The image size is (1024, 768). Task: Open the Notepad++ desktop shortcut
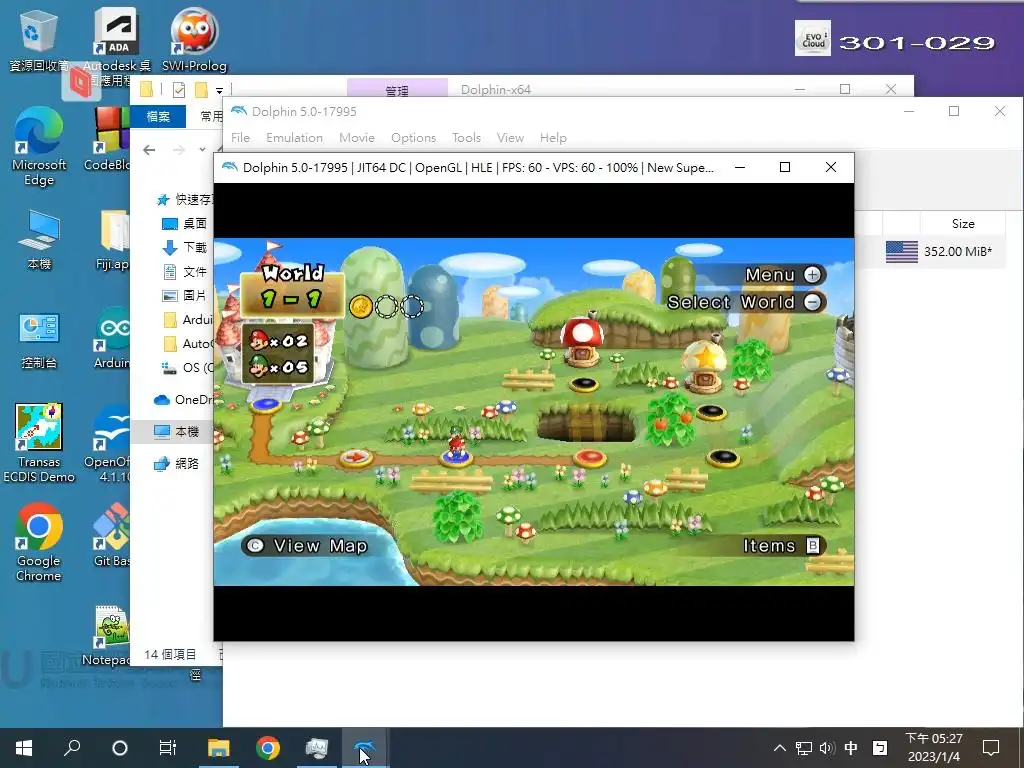pos(108,636)
